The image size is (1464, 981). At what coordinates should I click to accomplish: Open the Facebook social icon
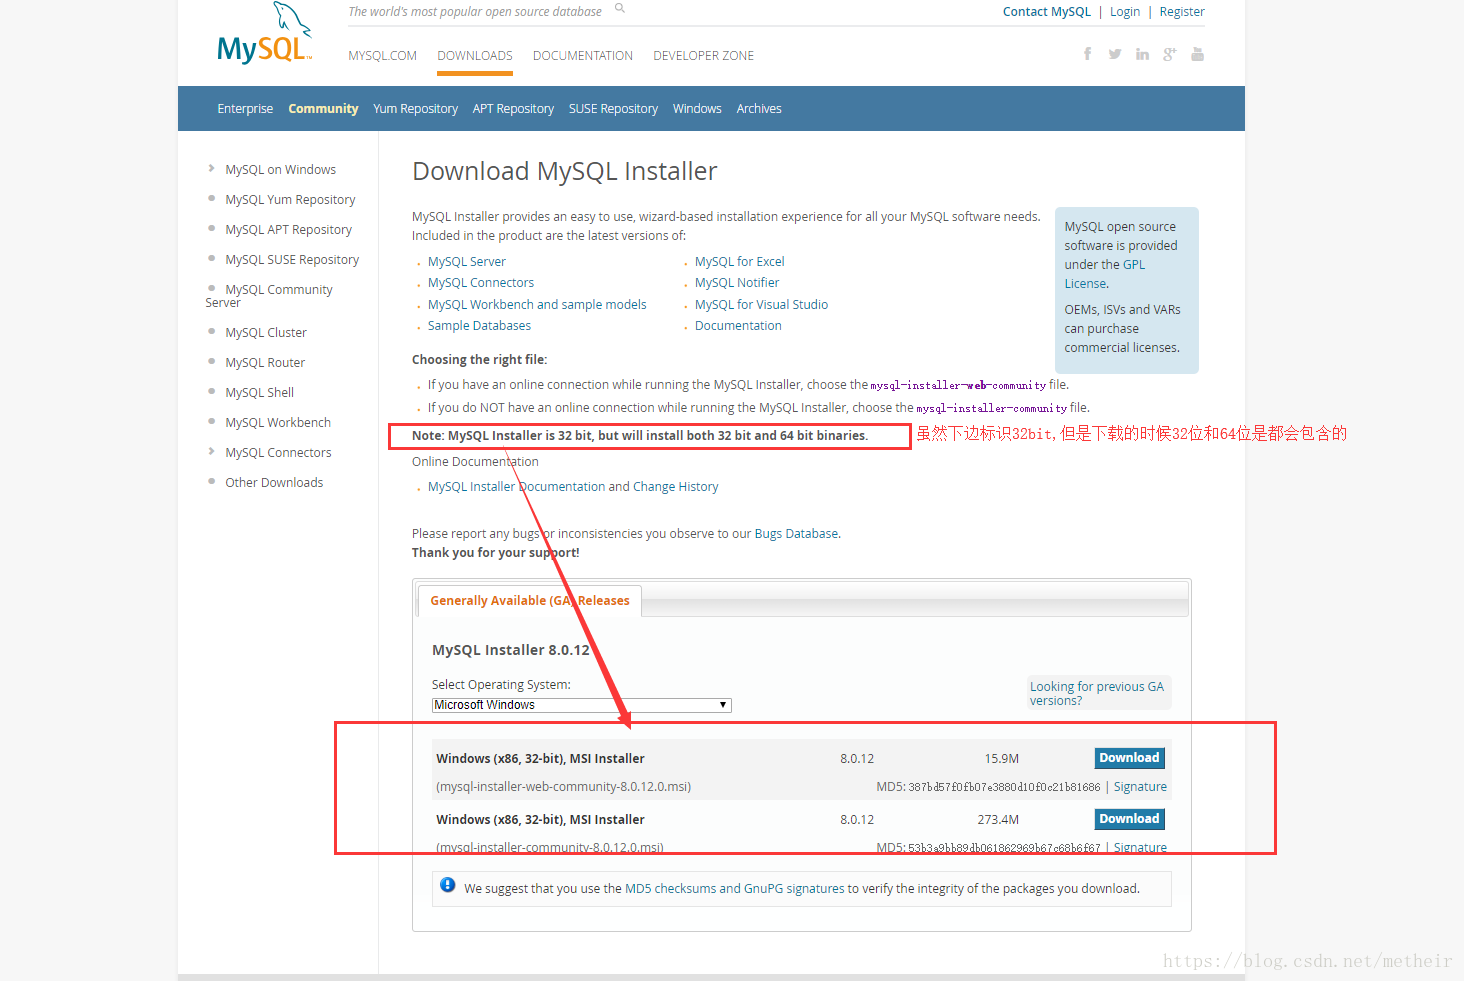1087,54
